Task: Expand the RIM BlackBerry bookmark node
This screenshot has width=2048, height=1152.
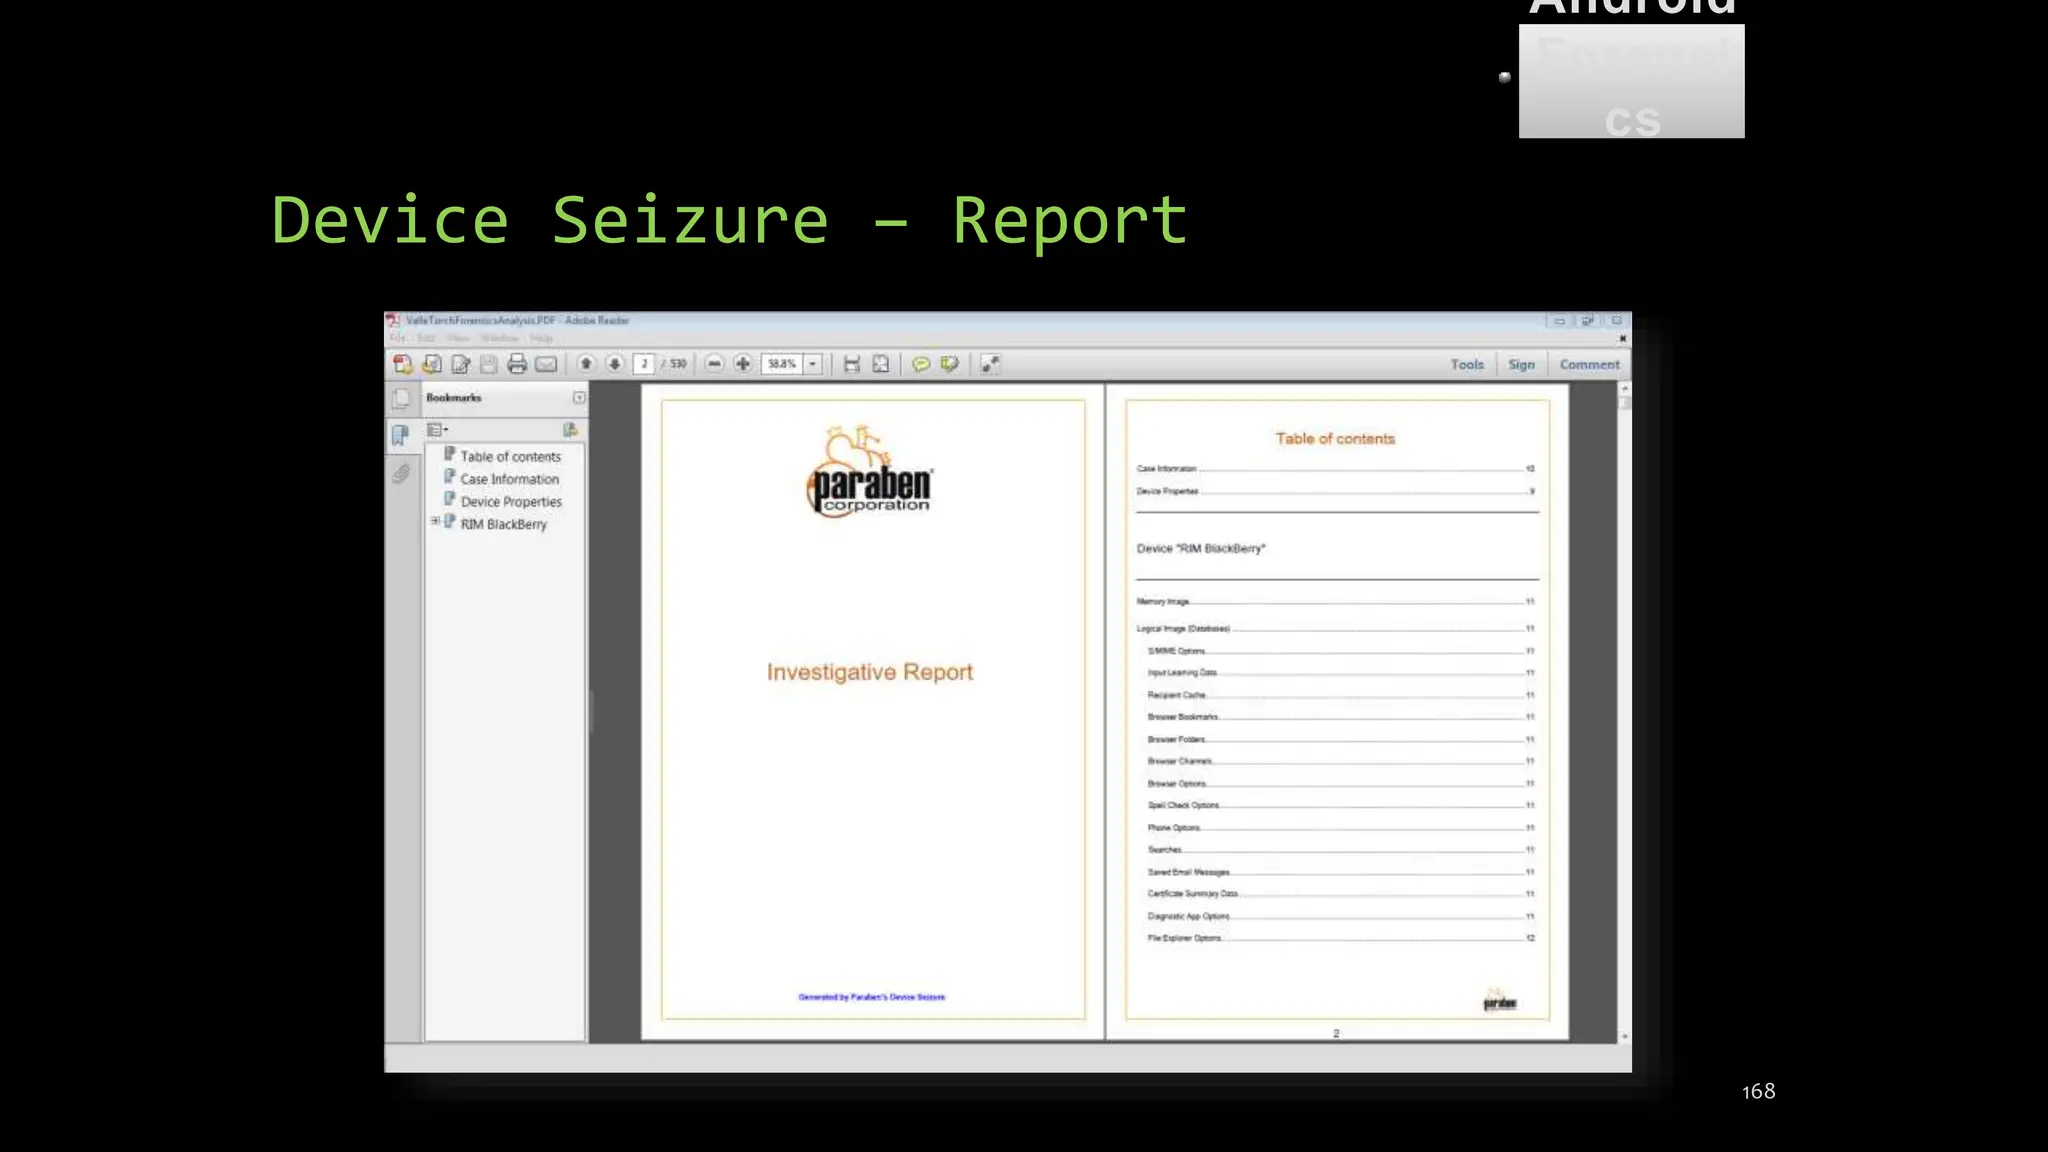Action: pyautogui.click(x=435, y=521)
